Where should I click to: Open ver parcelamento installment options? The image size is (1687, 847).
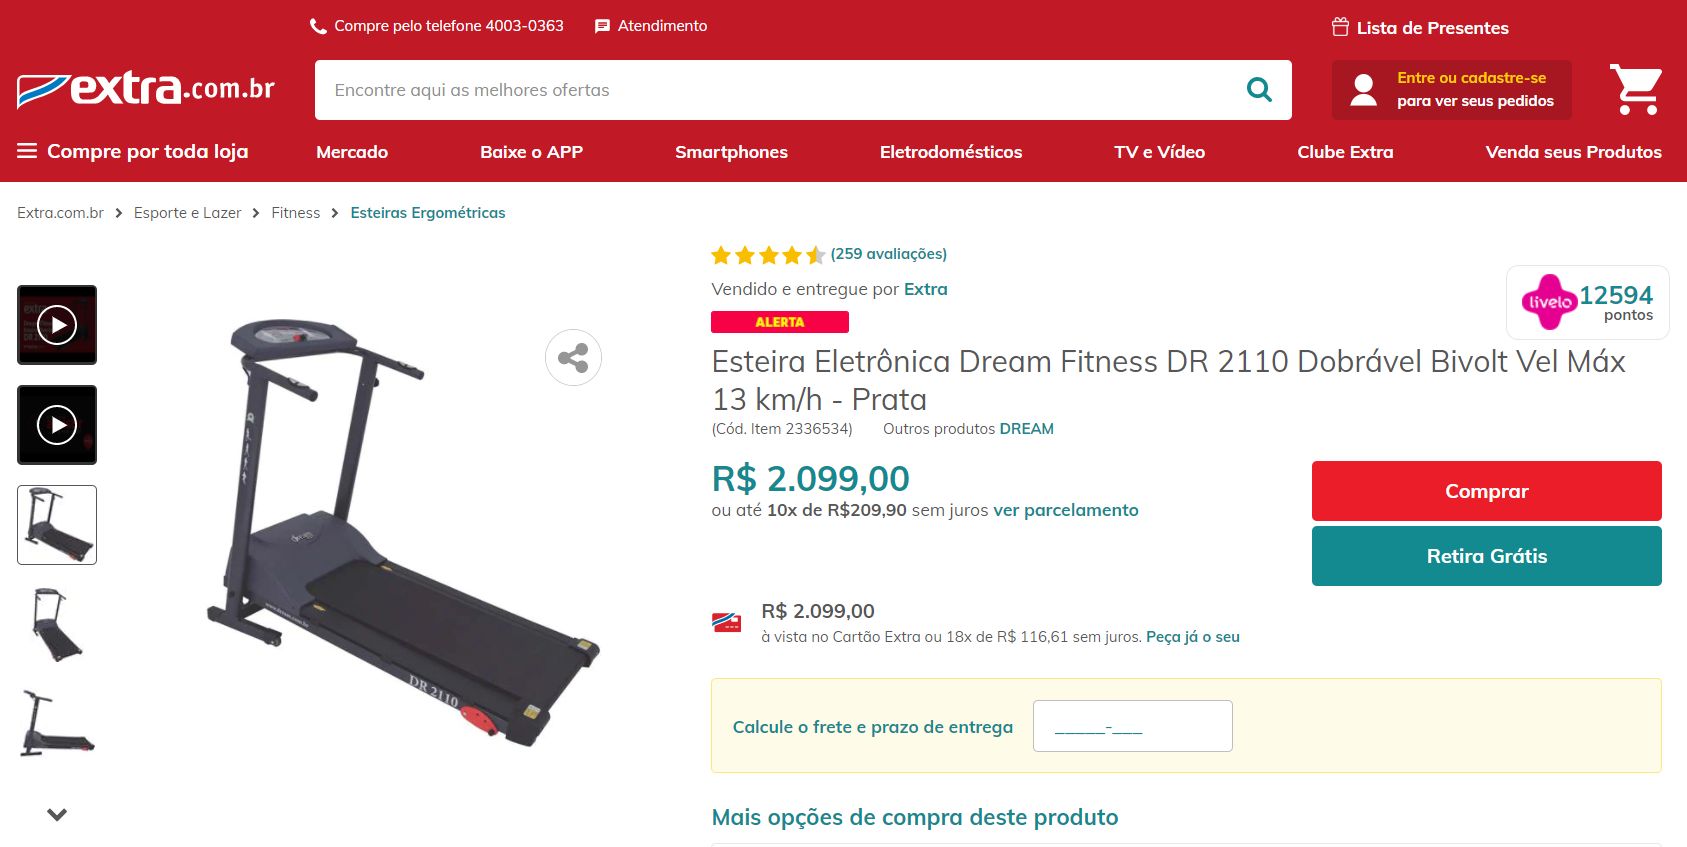(1066, 510)
